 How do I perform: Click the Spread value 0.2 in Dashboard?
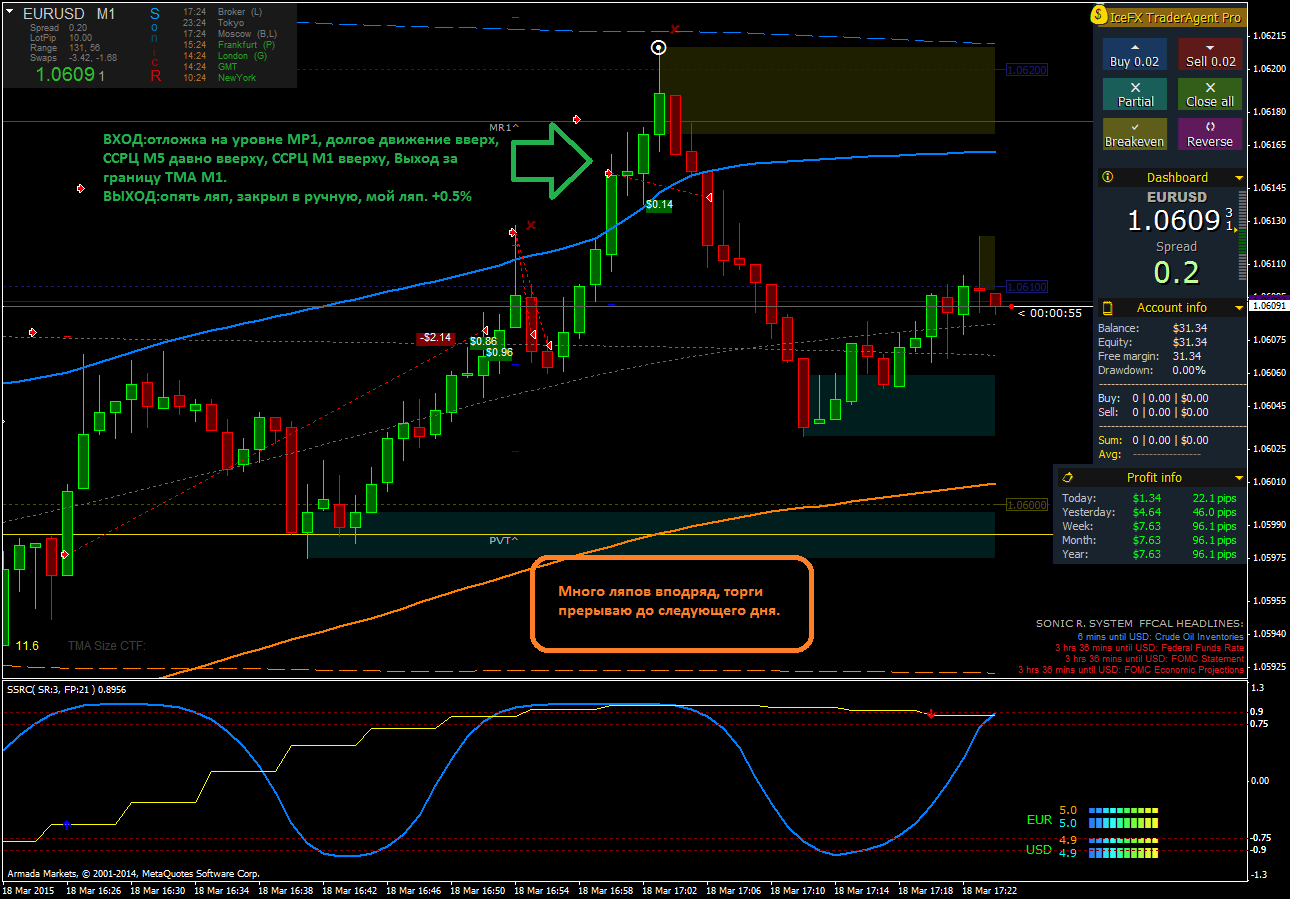(x=1176, y=271)
